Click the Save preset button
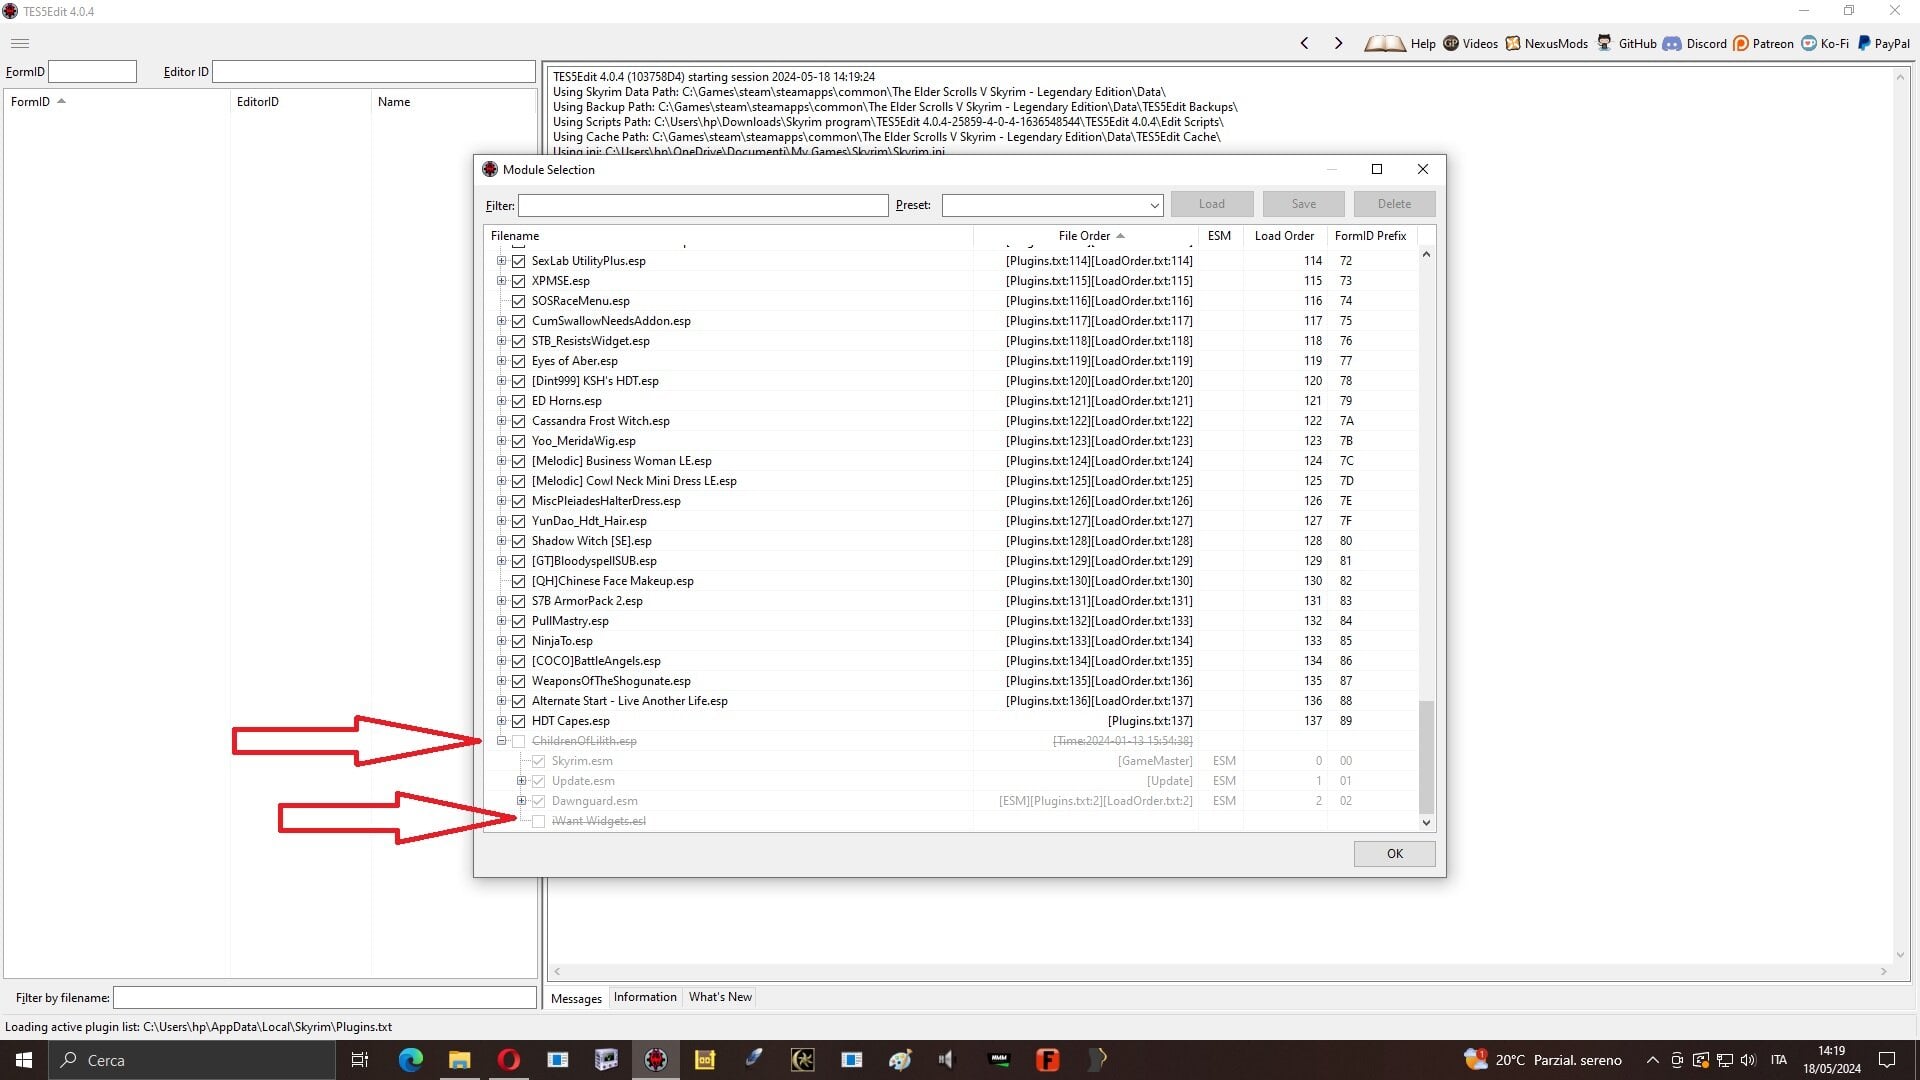The width and height of the screenshot is (1920, 1080). point(1303,204)
